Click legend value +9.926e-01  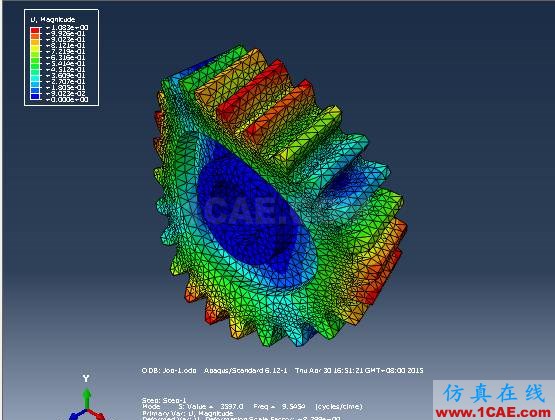(x=65, y=34)
